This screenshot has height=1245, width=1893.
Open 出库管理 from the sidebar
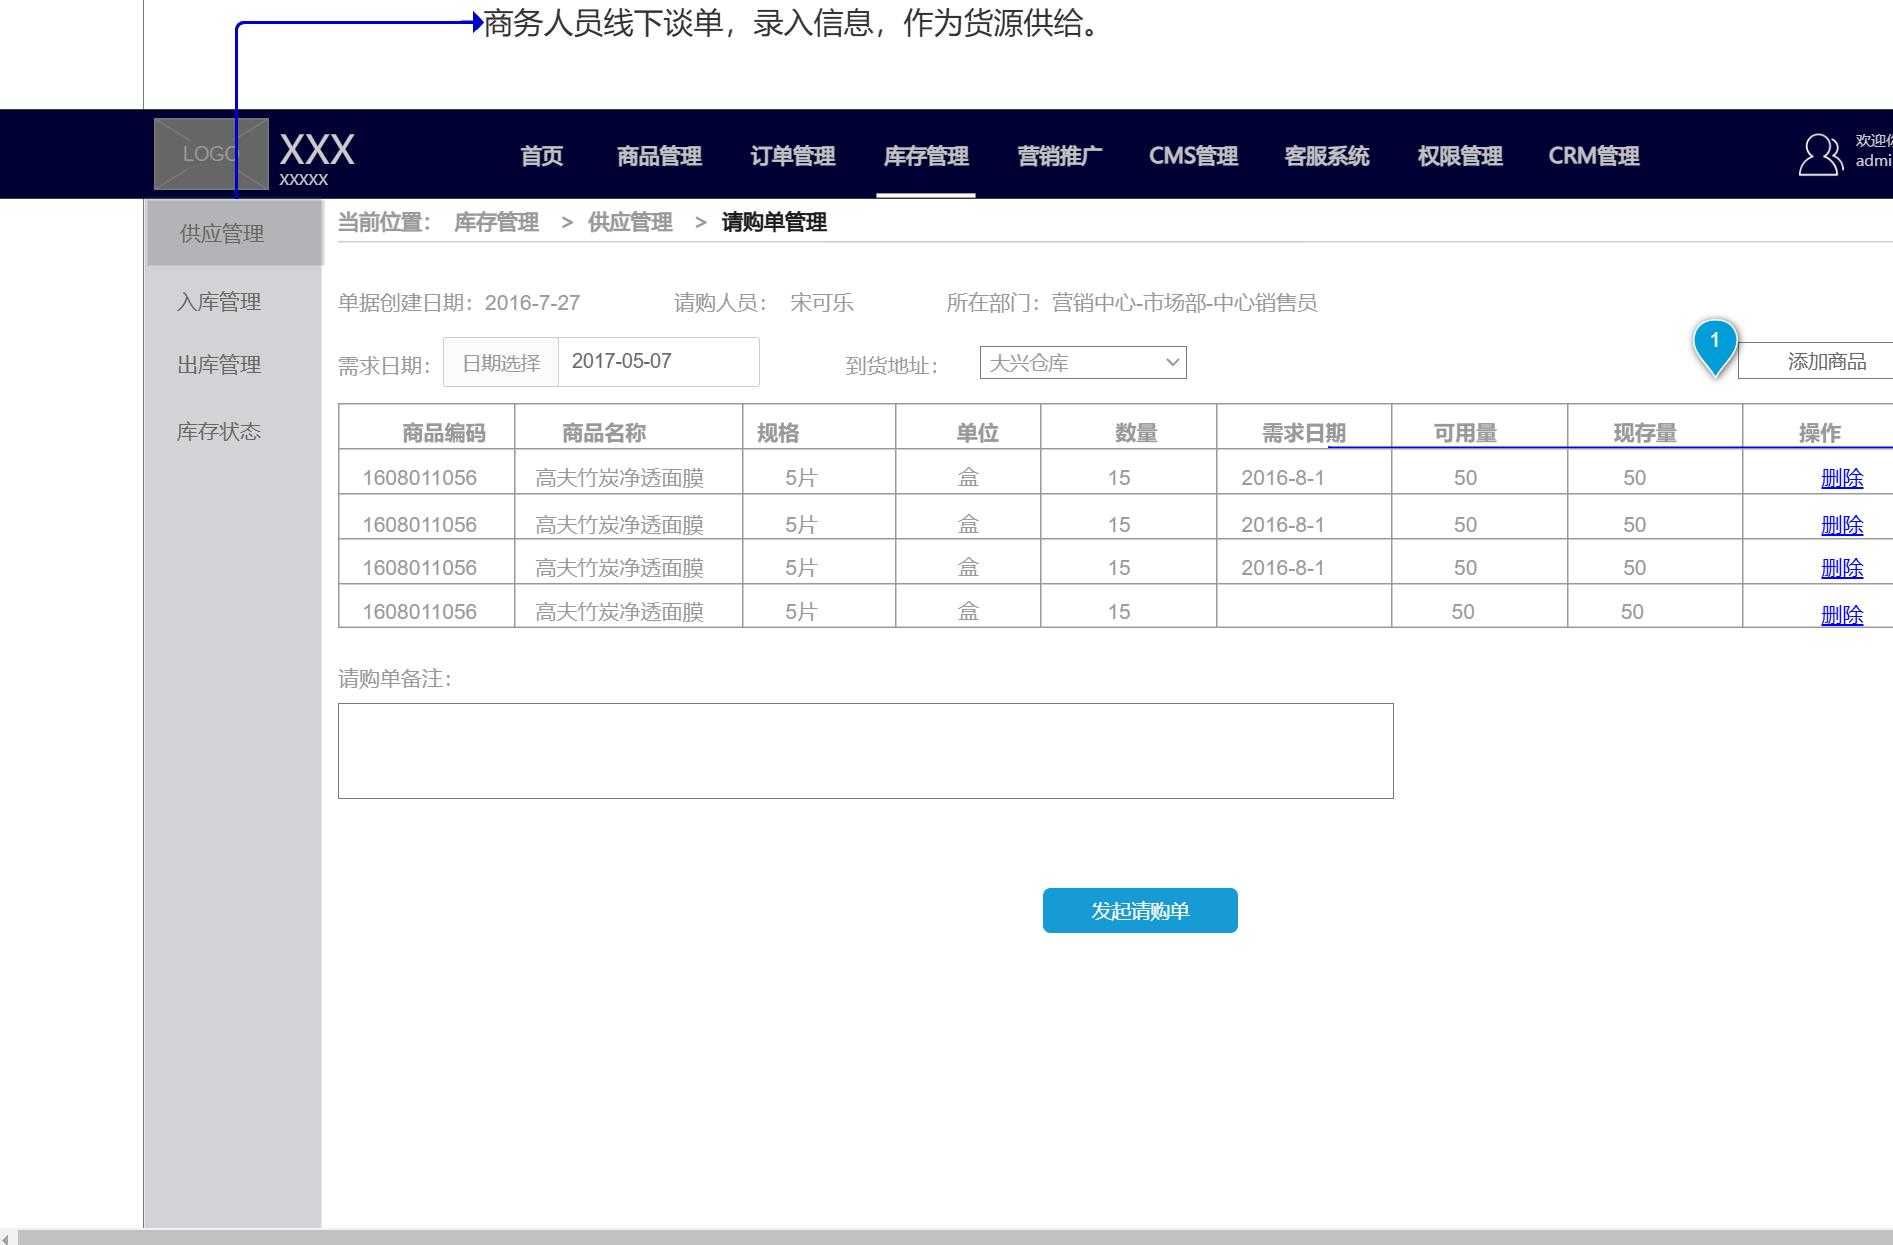(218, 365)
